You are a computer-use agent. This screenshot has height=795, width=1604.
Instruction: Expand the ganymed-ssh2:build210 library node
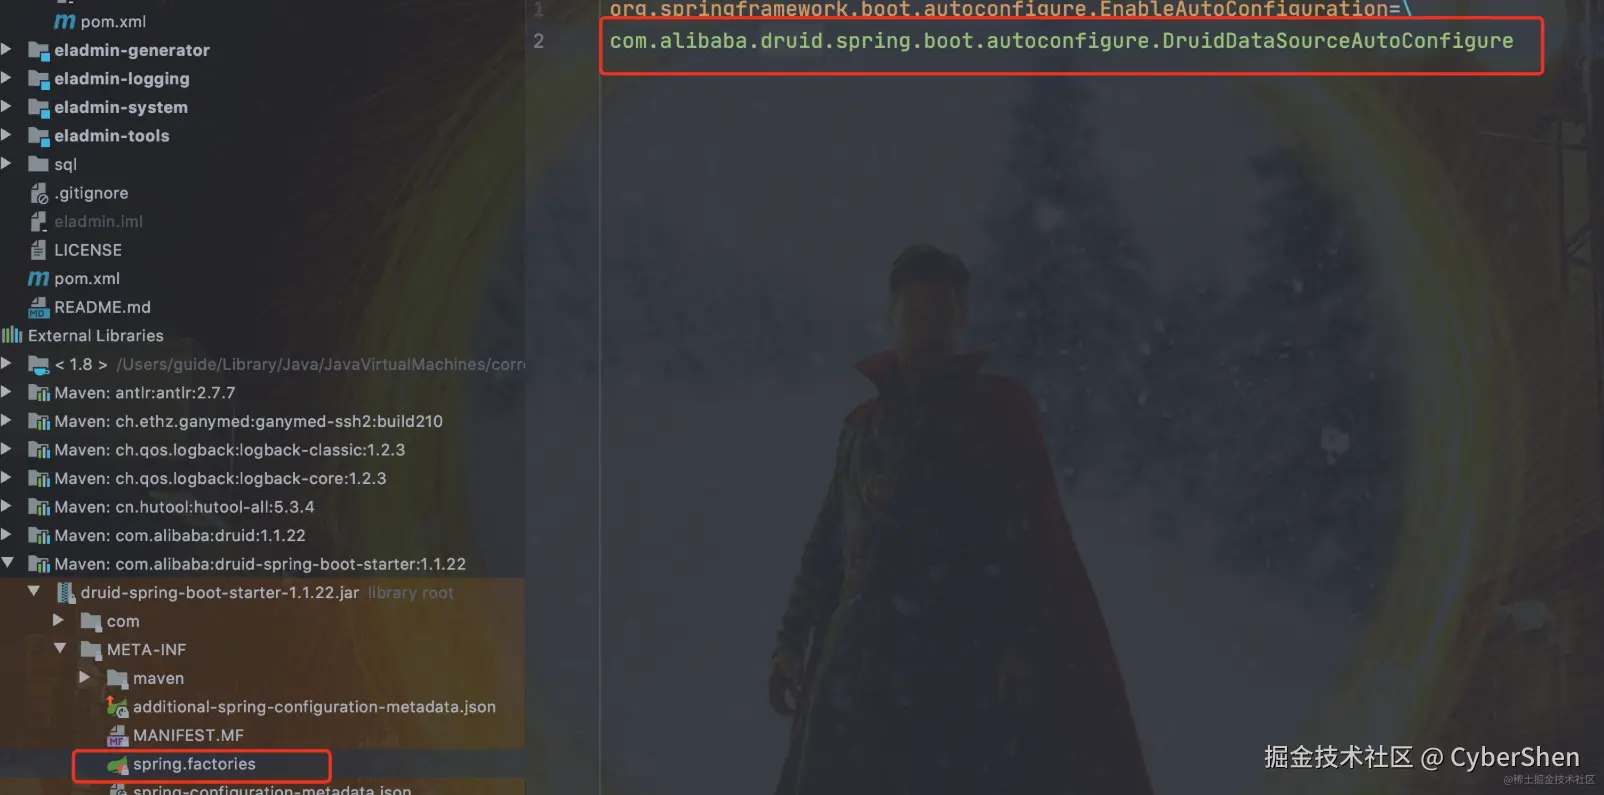[x=7, y=421]
